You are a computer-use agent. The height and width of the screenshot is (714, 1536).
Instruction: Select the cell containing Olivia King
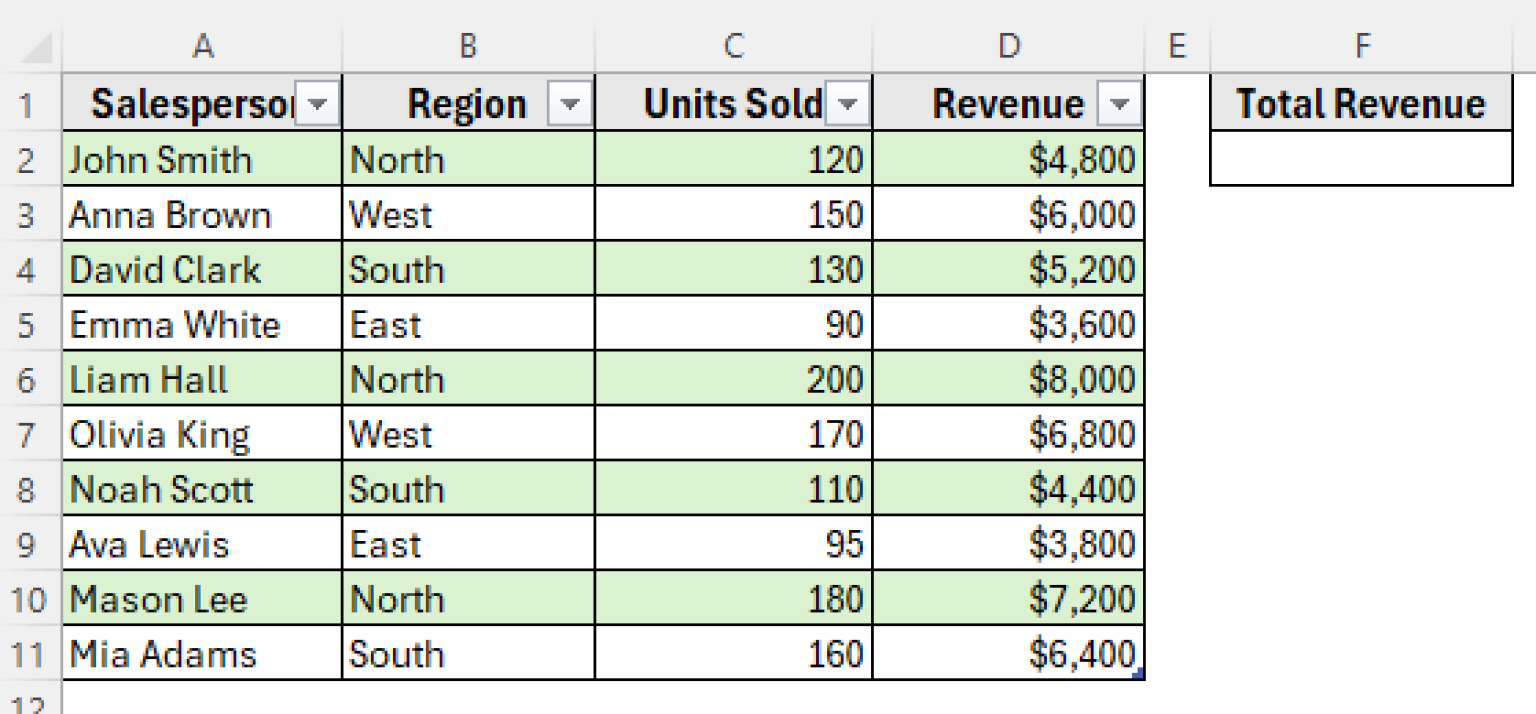click(202, 435)
